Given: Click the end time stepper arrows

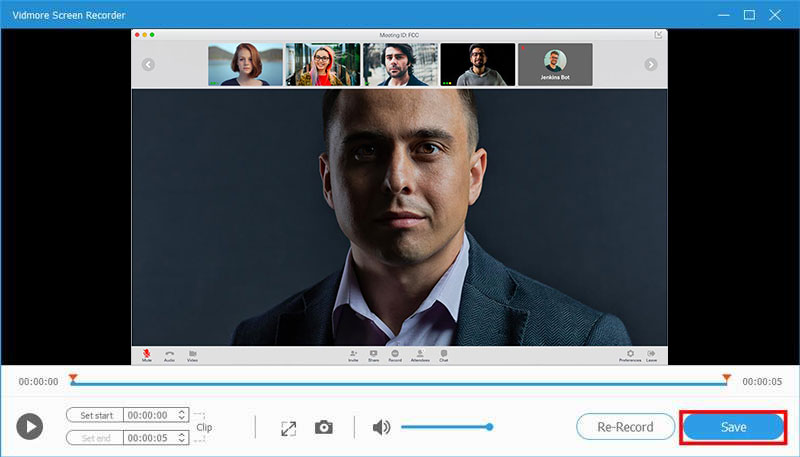Looking at the screenshot, I should [x=181, y=437].
